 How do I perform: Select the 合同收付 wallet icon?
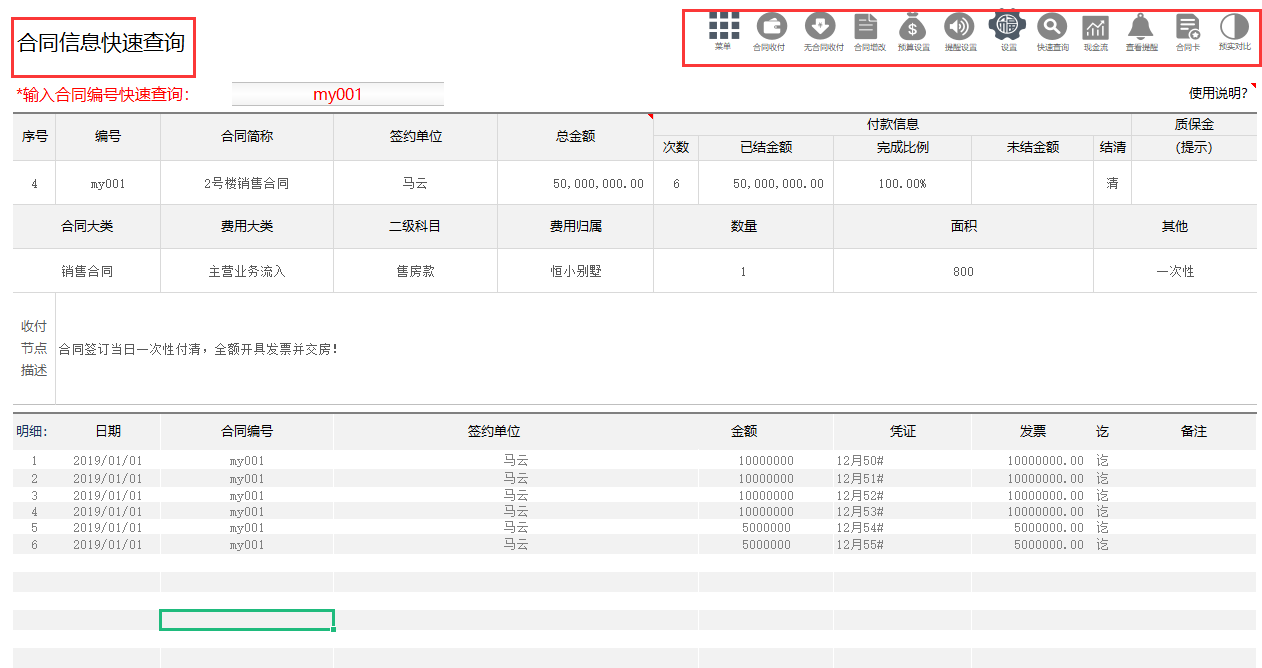pyautogui.click(x=770, y=28)
